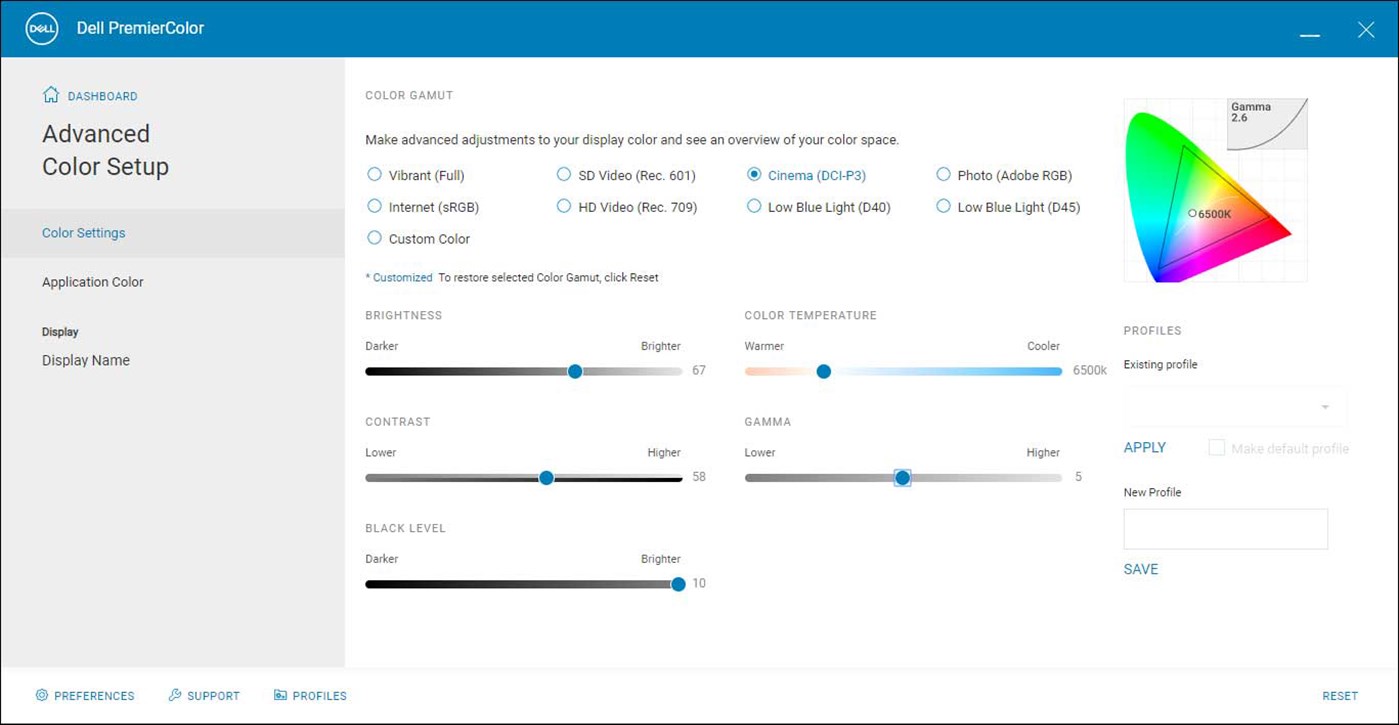Click the Dell logo in the title bar

pyautogui.click(x=40, y=29)
